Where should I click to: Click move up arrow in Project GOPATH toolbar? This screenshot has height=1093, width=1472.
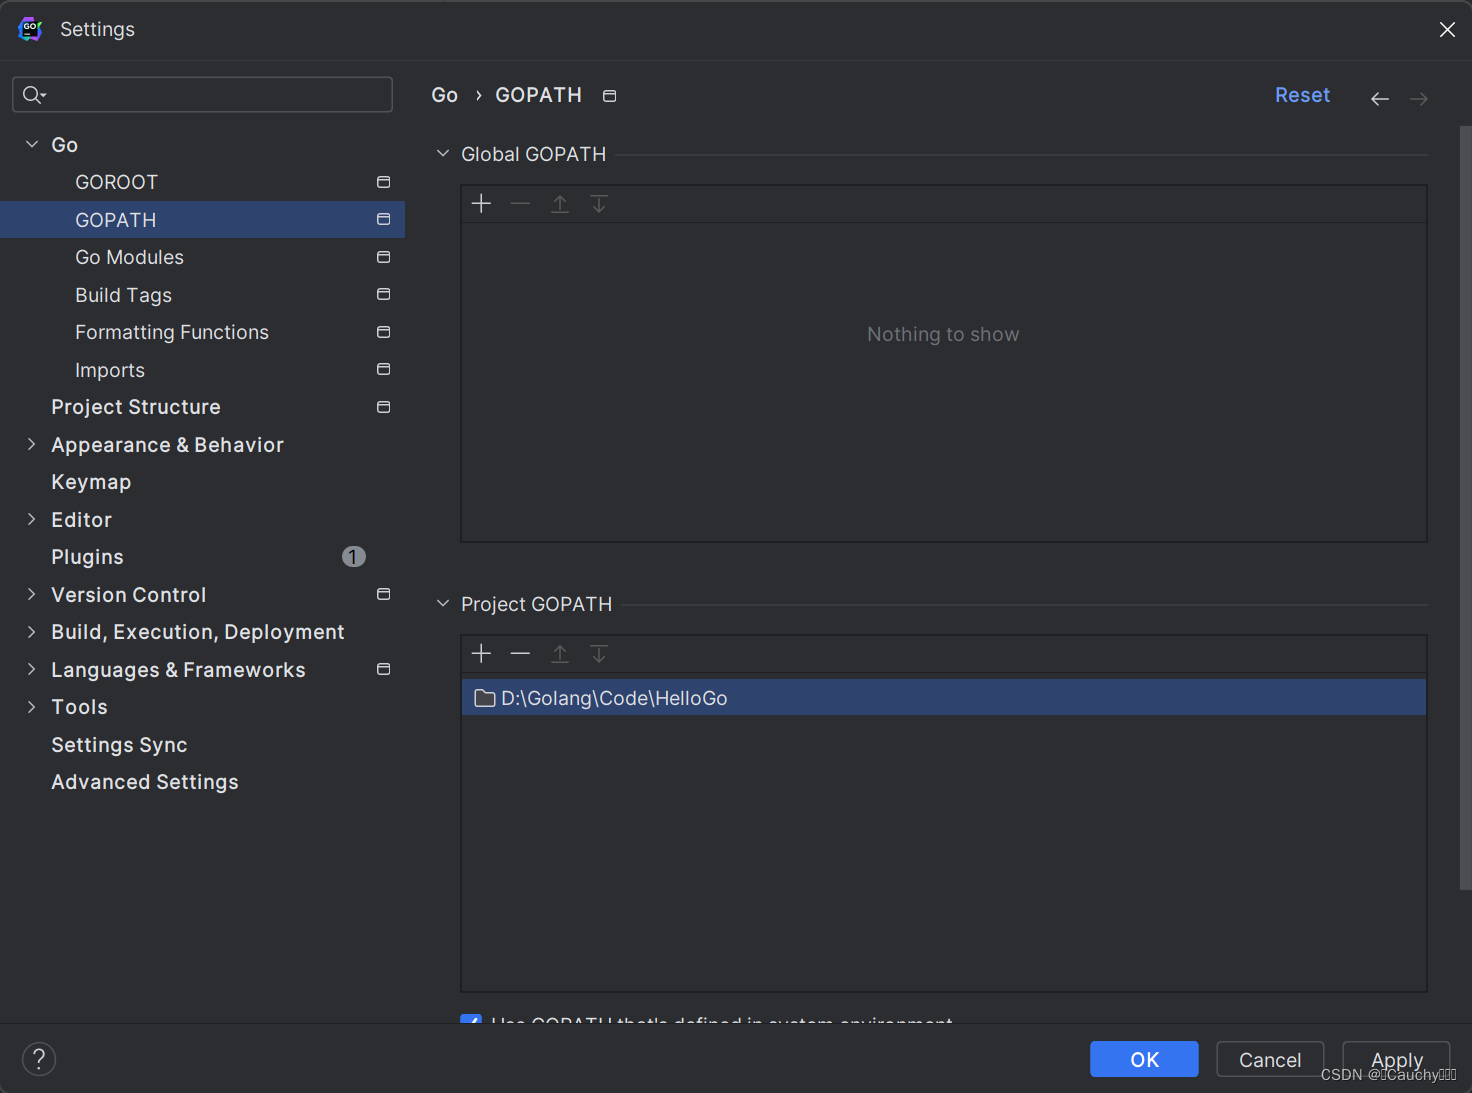pyautogui.click(x=560, y=654)
